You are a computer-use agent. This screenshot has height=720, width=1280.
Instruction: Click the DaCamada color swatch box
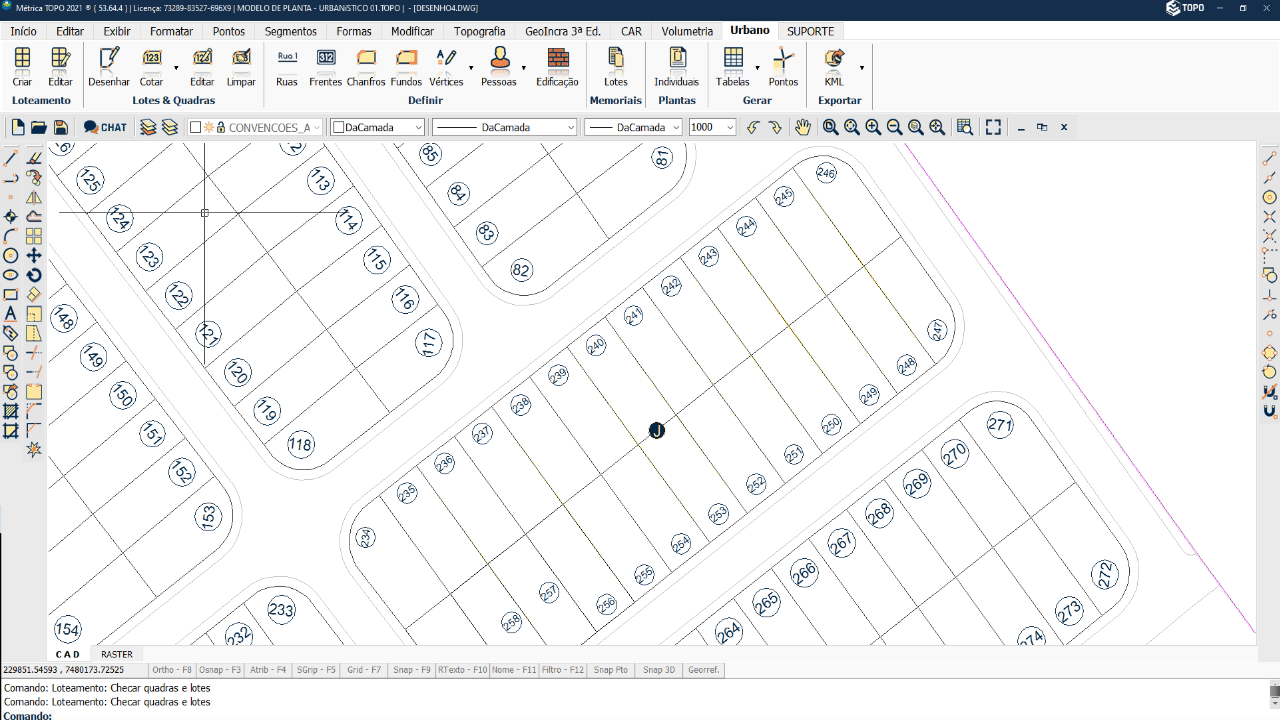click(x=339, y=128)
